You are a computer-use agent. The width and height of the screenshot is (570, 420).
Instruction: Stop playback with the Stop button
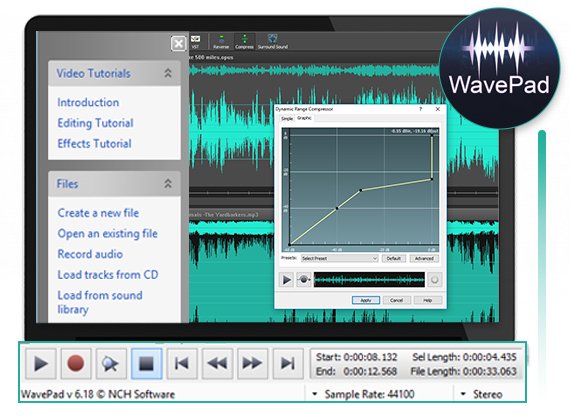click(146, 363)
